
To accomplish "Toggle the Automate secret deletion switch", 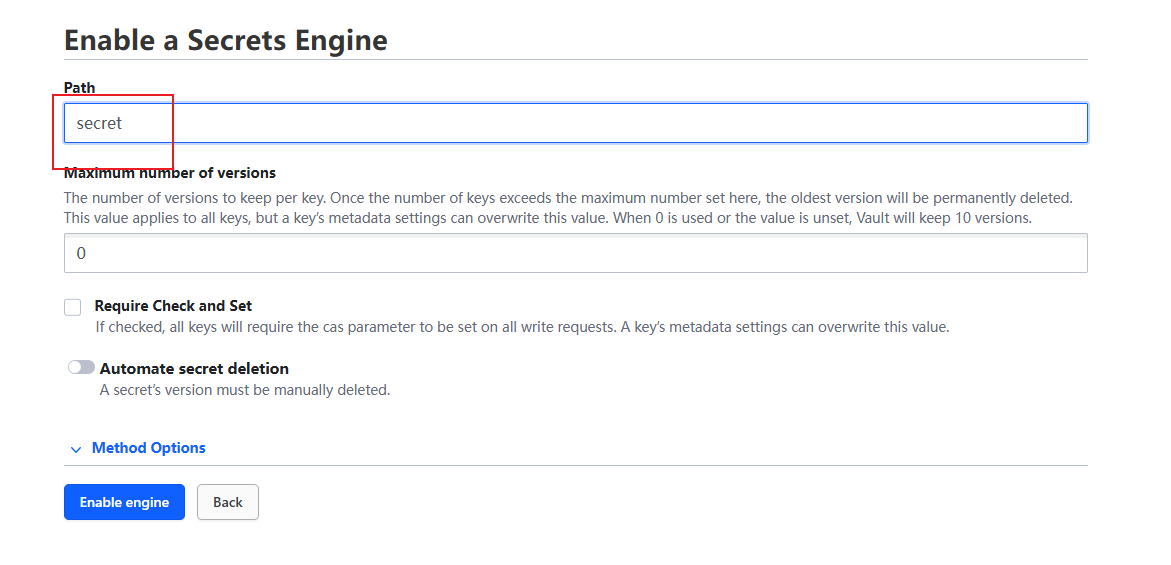I will tap(81, 368).
